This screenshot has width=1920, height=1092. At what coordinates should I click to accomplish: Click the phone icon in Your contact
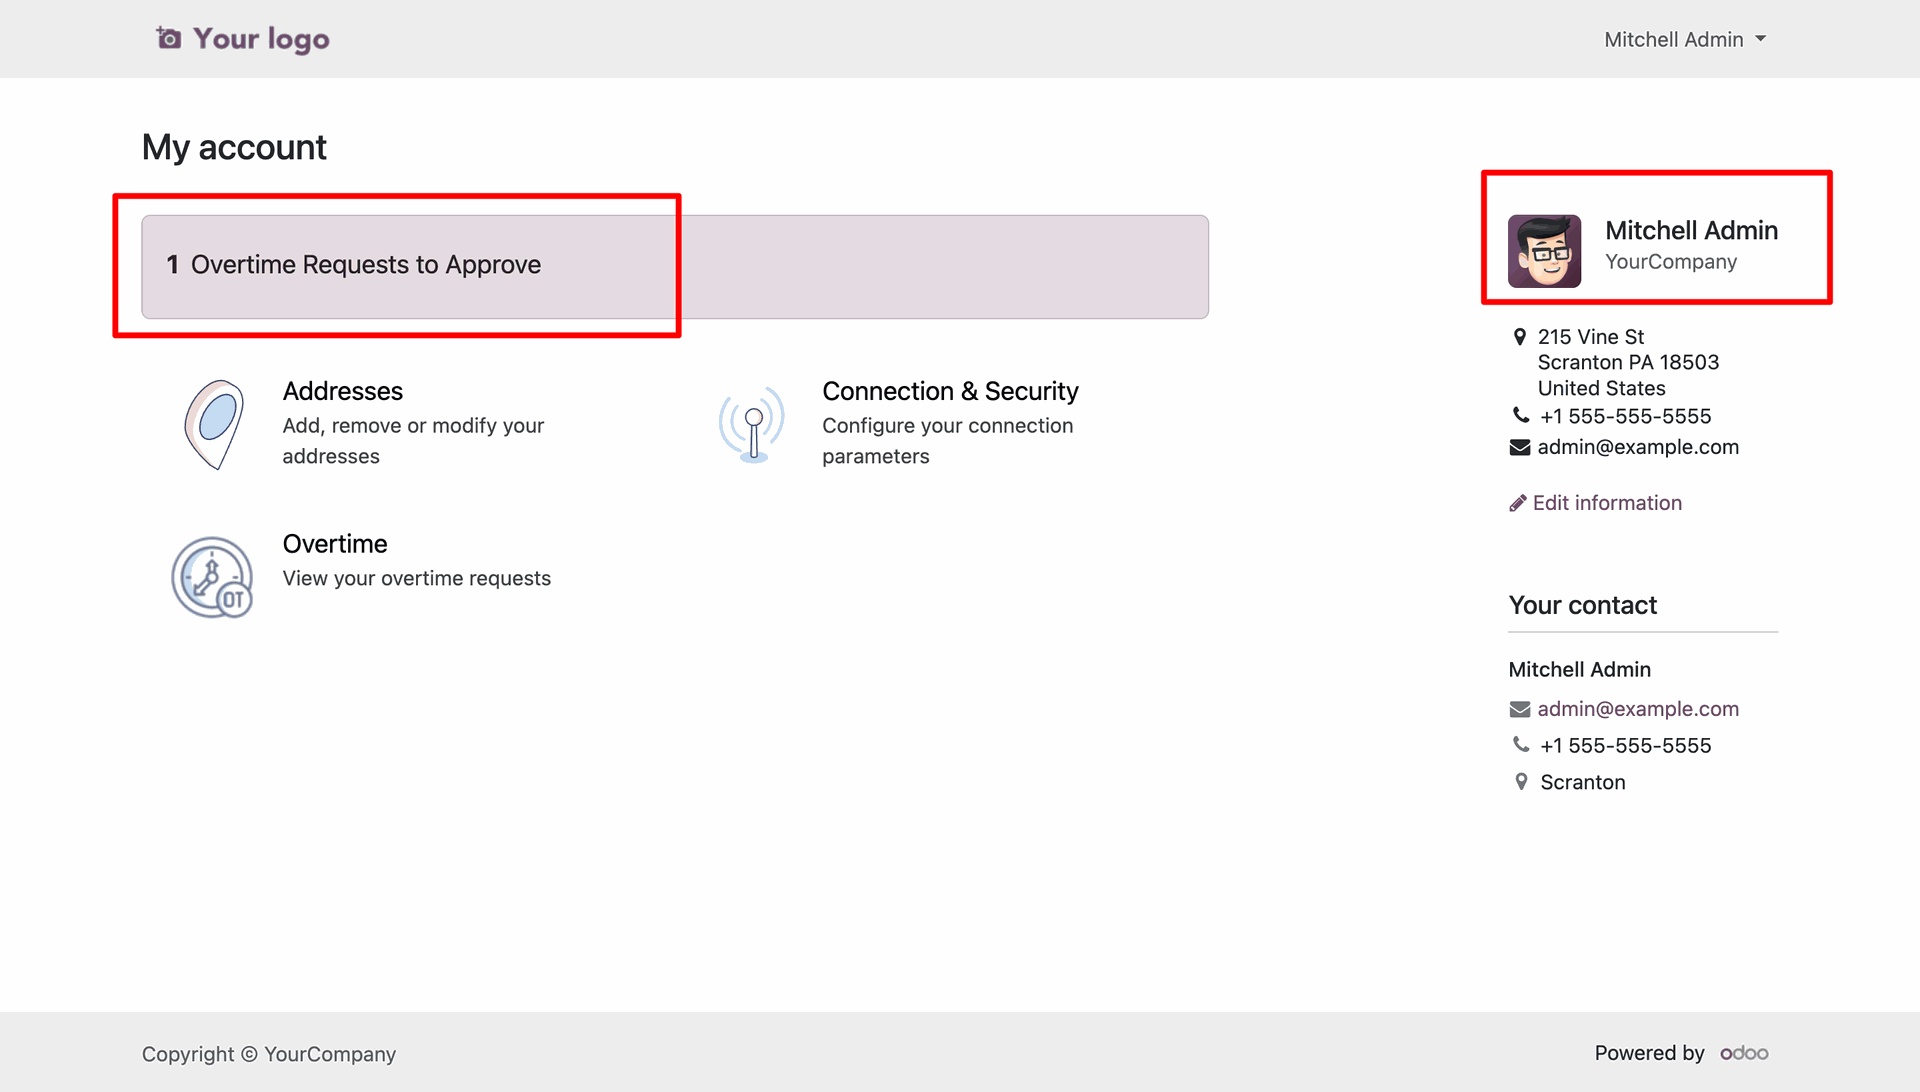1520,745
